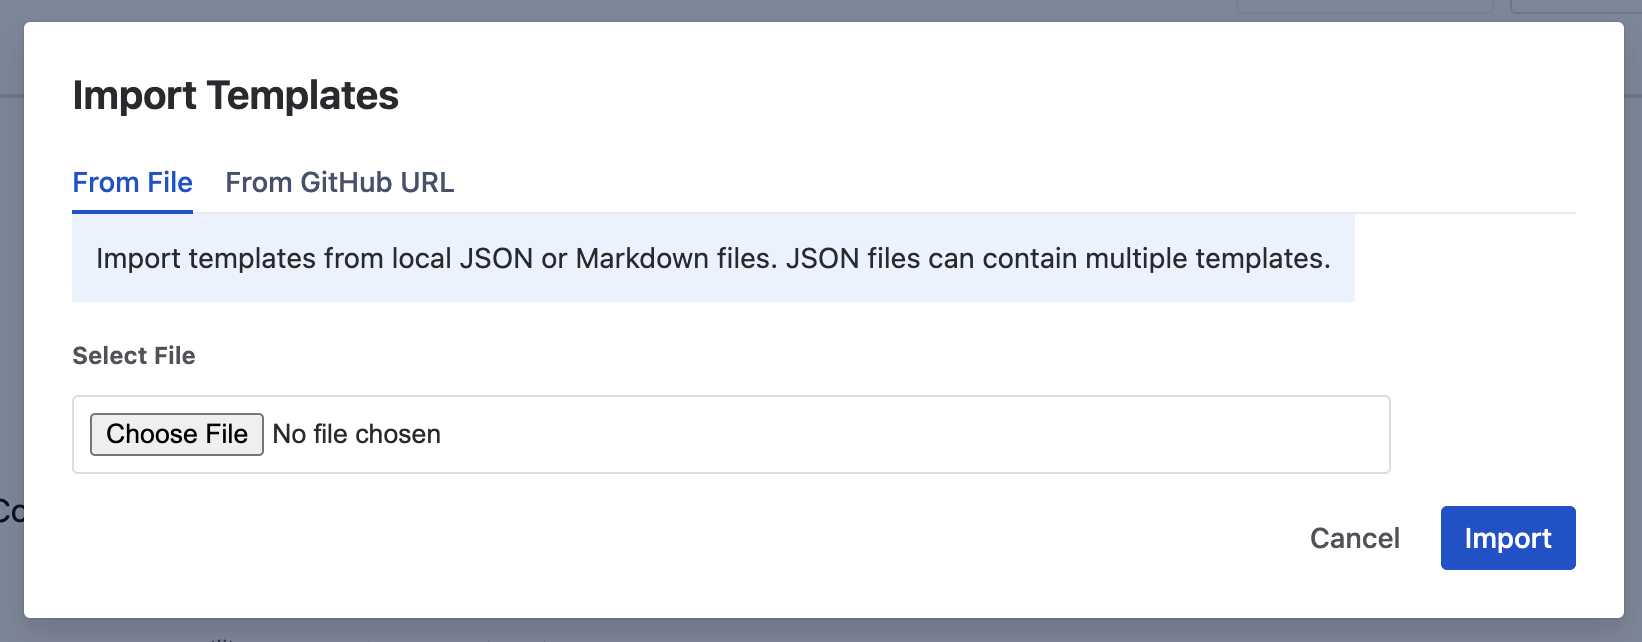Click the partial icon below the dialog
Viewport: 1642px width, 642px height.
tap(222, 638)
